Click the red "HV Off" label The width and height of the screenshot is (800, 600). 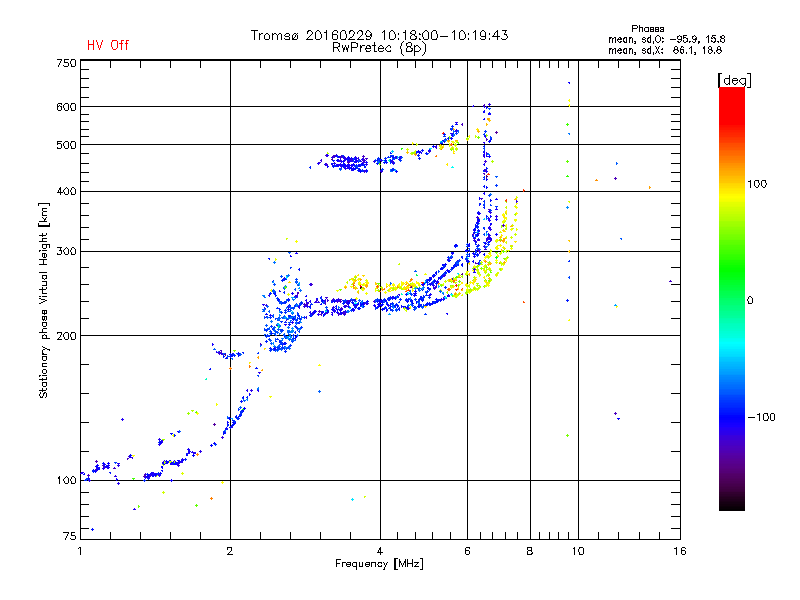click(x=108, y=45)
